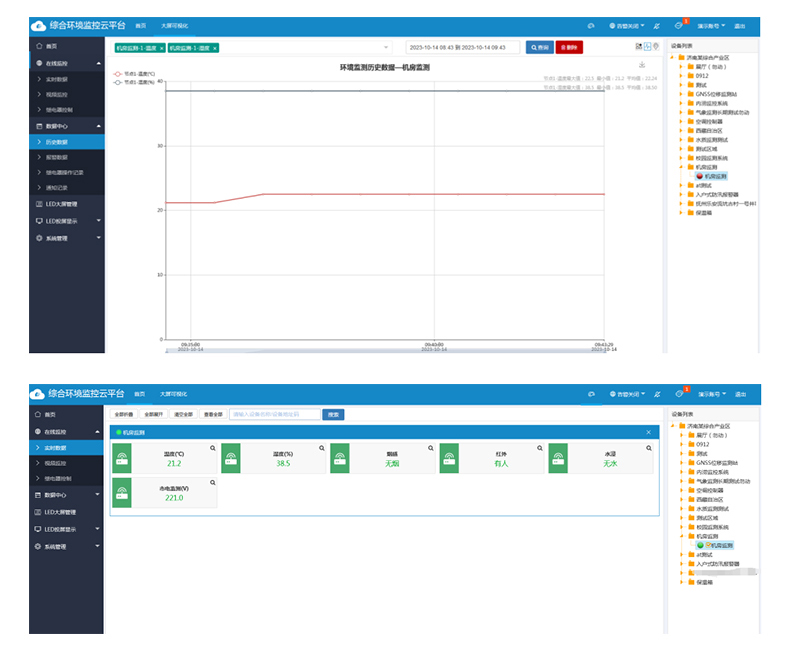The image size is (790, 665).
Task: Switch to map pin view icon beside delete
Action: click(656, 46)
